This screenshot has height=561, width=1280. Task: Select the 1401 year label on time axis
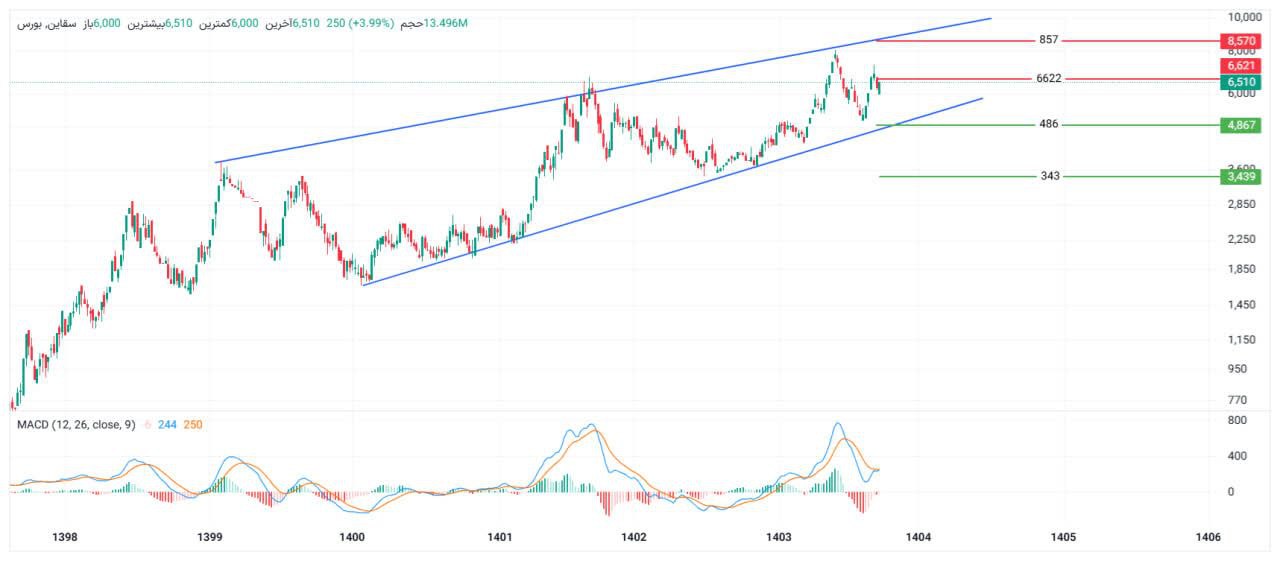(x=500, y=537)
